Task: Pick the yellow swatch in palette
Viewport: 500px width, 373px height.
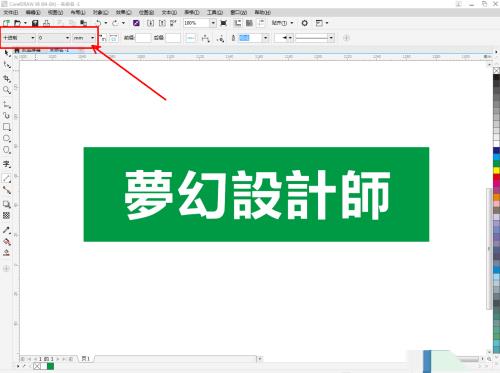Action: tap(496, 171)
